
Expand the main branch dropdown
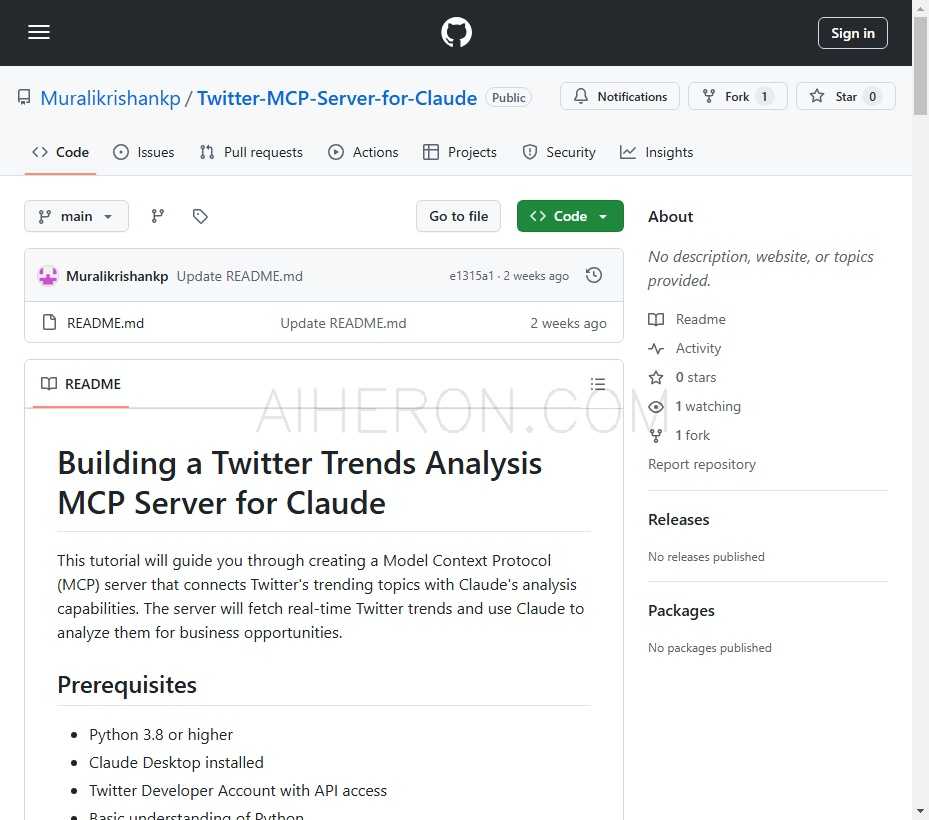76,216
